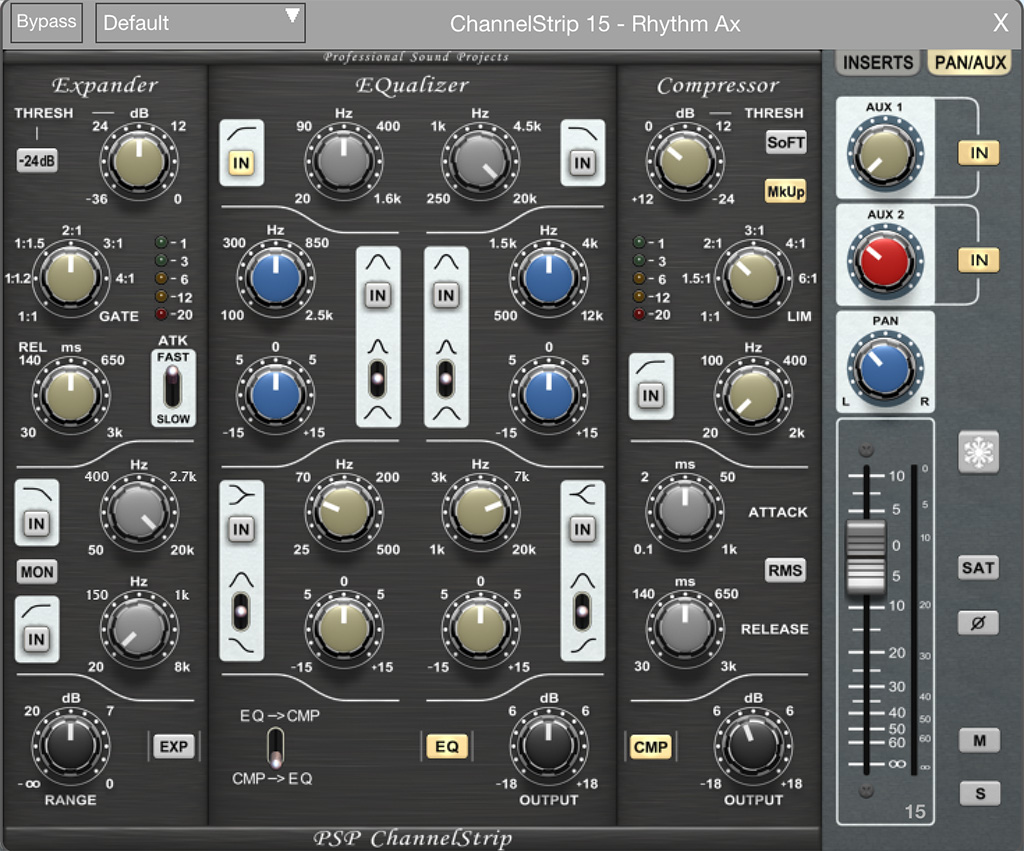The image size is (1024, 851).
Task: Click the high shelf frequency knob 3k-7k
Action: point(481,512)
